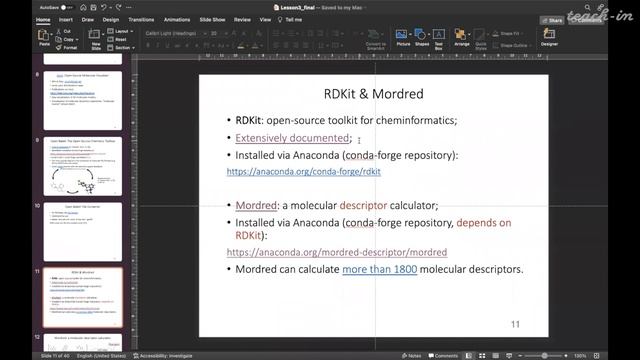The width and height of the screenshot is (640, 360).
Task: Click the Reset slide button
Action: click(x=117, y=40)
